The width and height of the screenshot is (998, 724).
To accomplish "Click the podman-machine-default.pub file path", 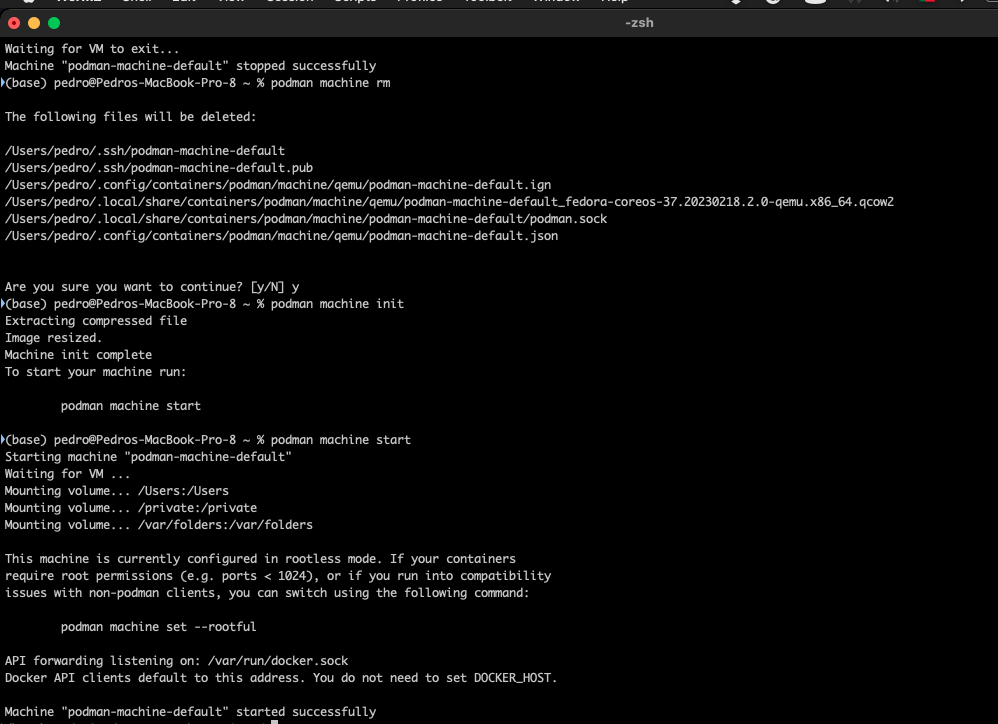I will pos(158,168).
